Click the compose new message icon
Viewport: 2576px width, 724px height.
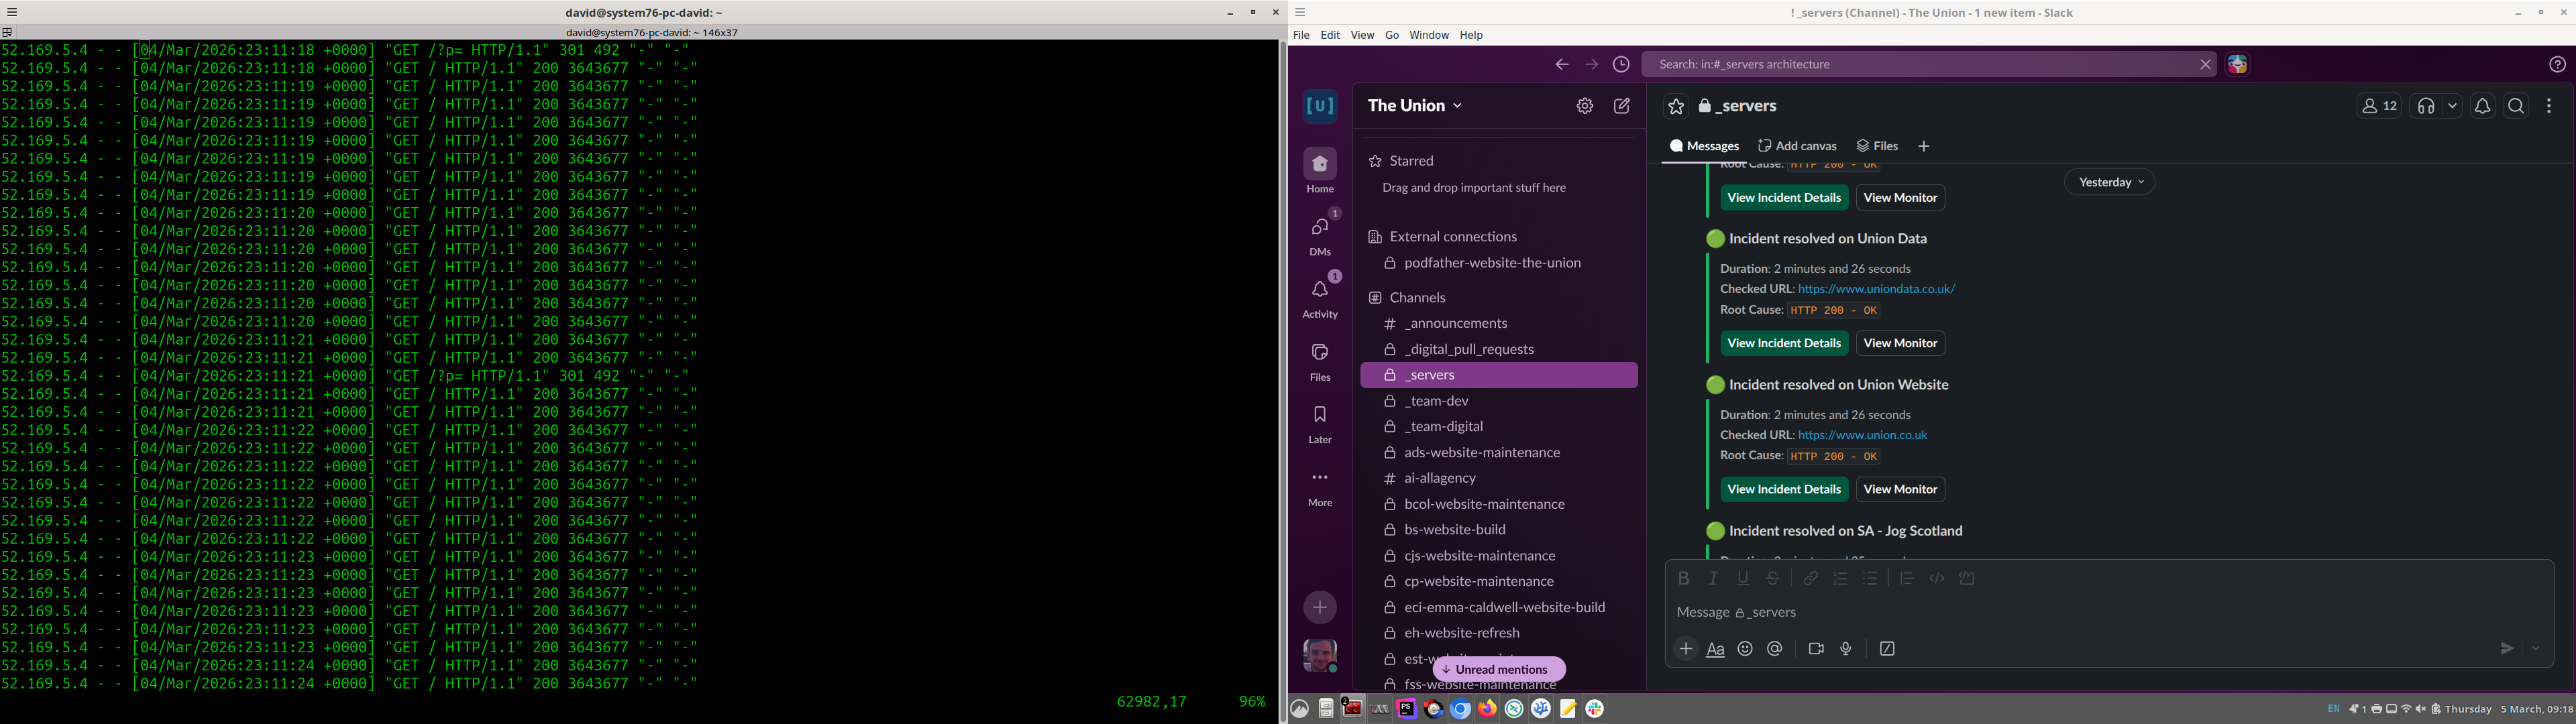pos(1622,106)
